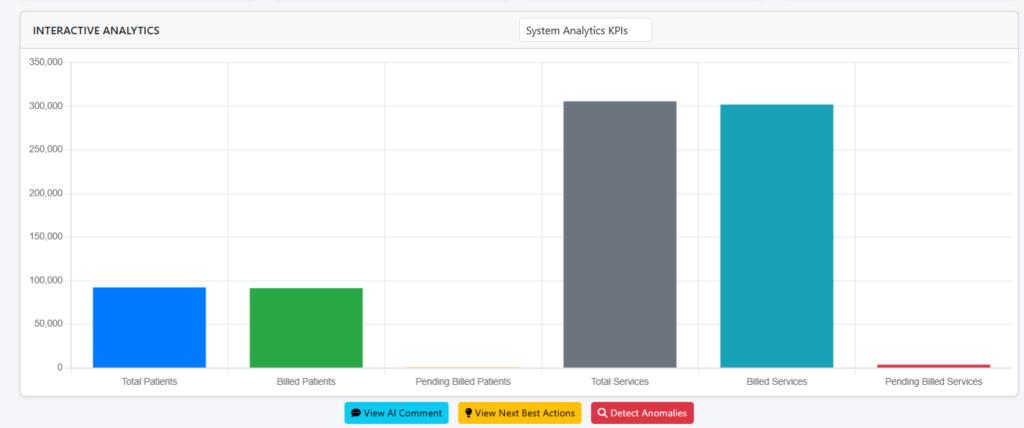Select the green Billed Patients bar

click(306, 328)
